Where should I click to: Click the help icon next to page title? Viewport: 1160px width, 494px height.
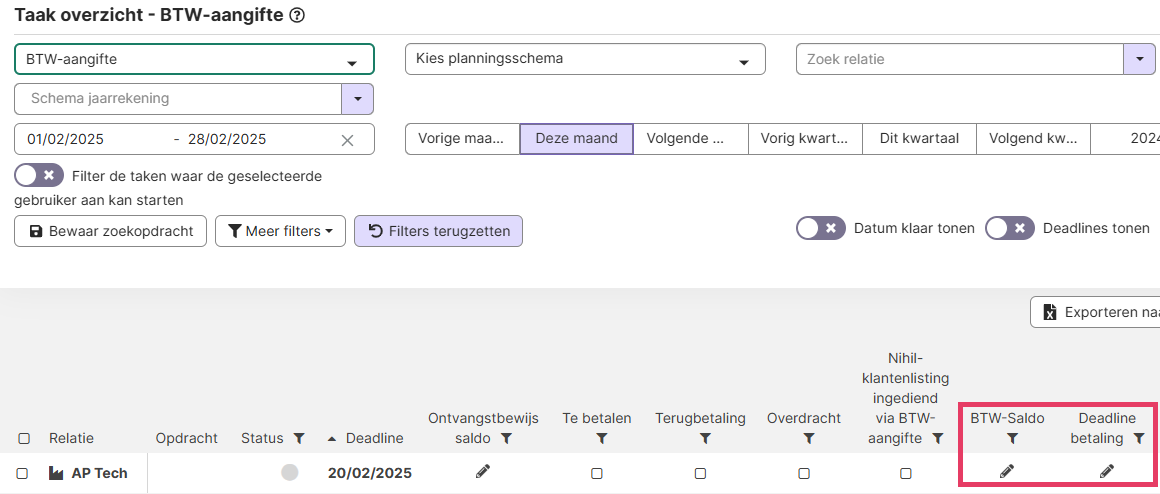coord(296,16)
